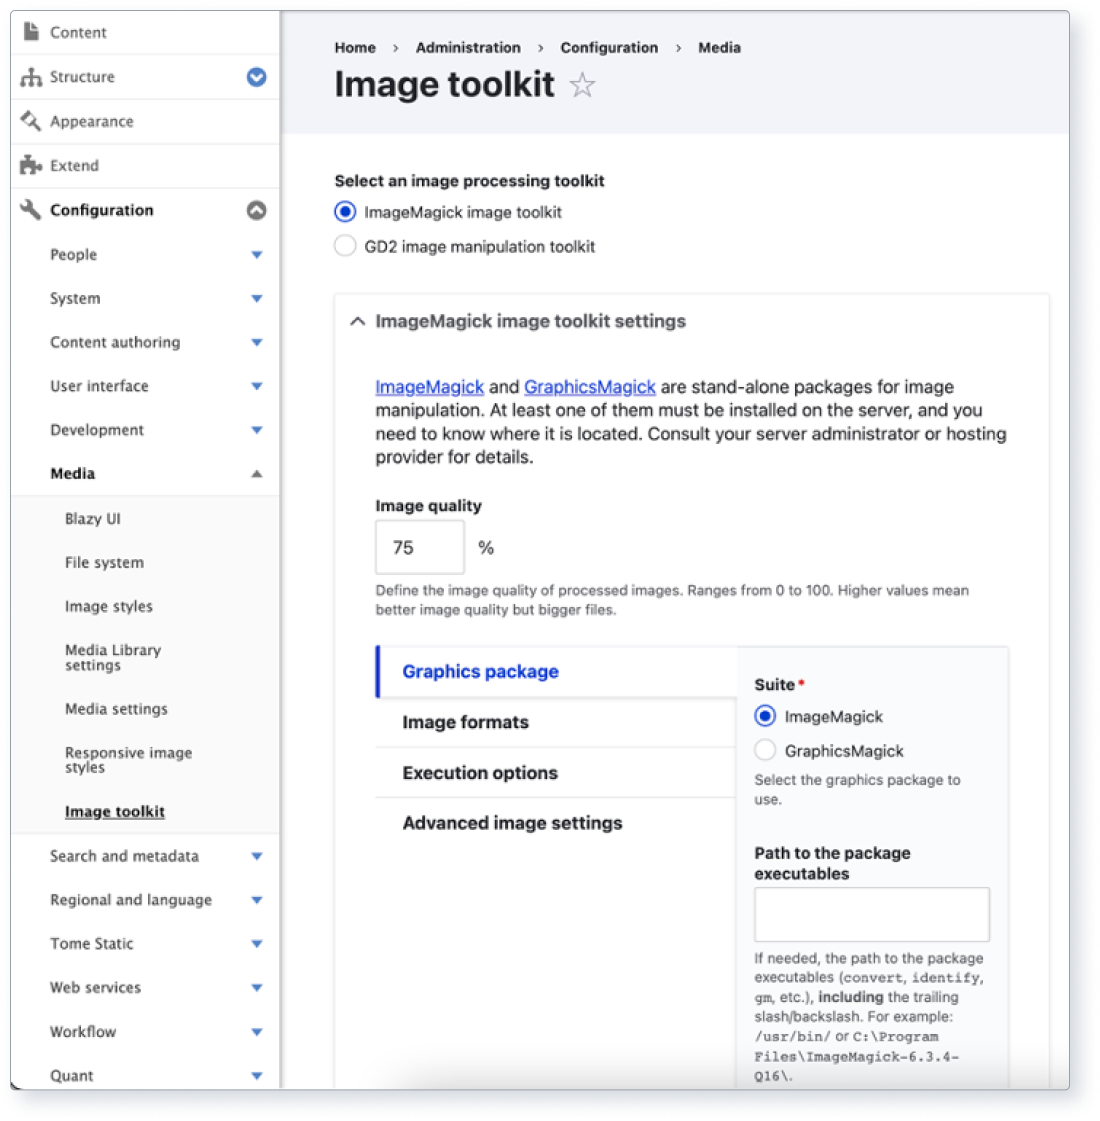The height and width of the screenshot is (1121, 1100).
Task: Collapse Configuration using the circular arrow icon
Action: pyautogui.click(x=258, y=210)
